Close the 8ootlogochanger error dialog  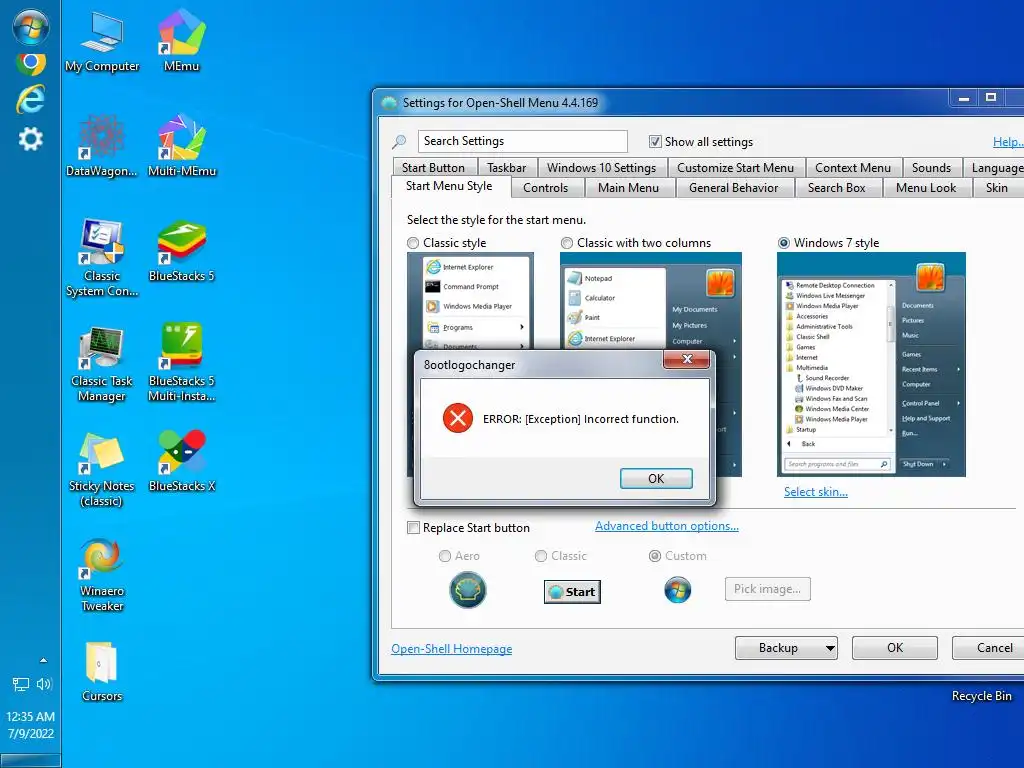686,359
